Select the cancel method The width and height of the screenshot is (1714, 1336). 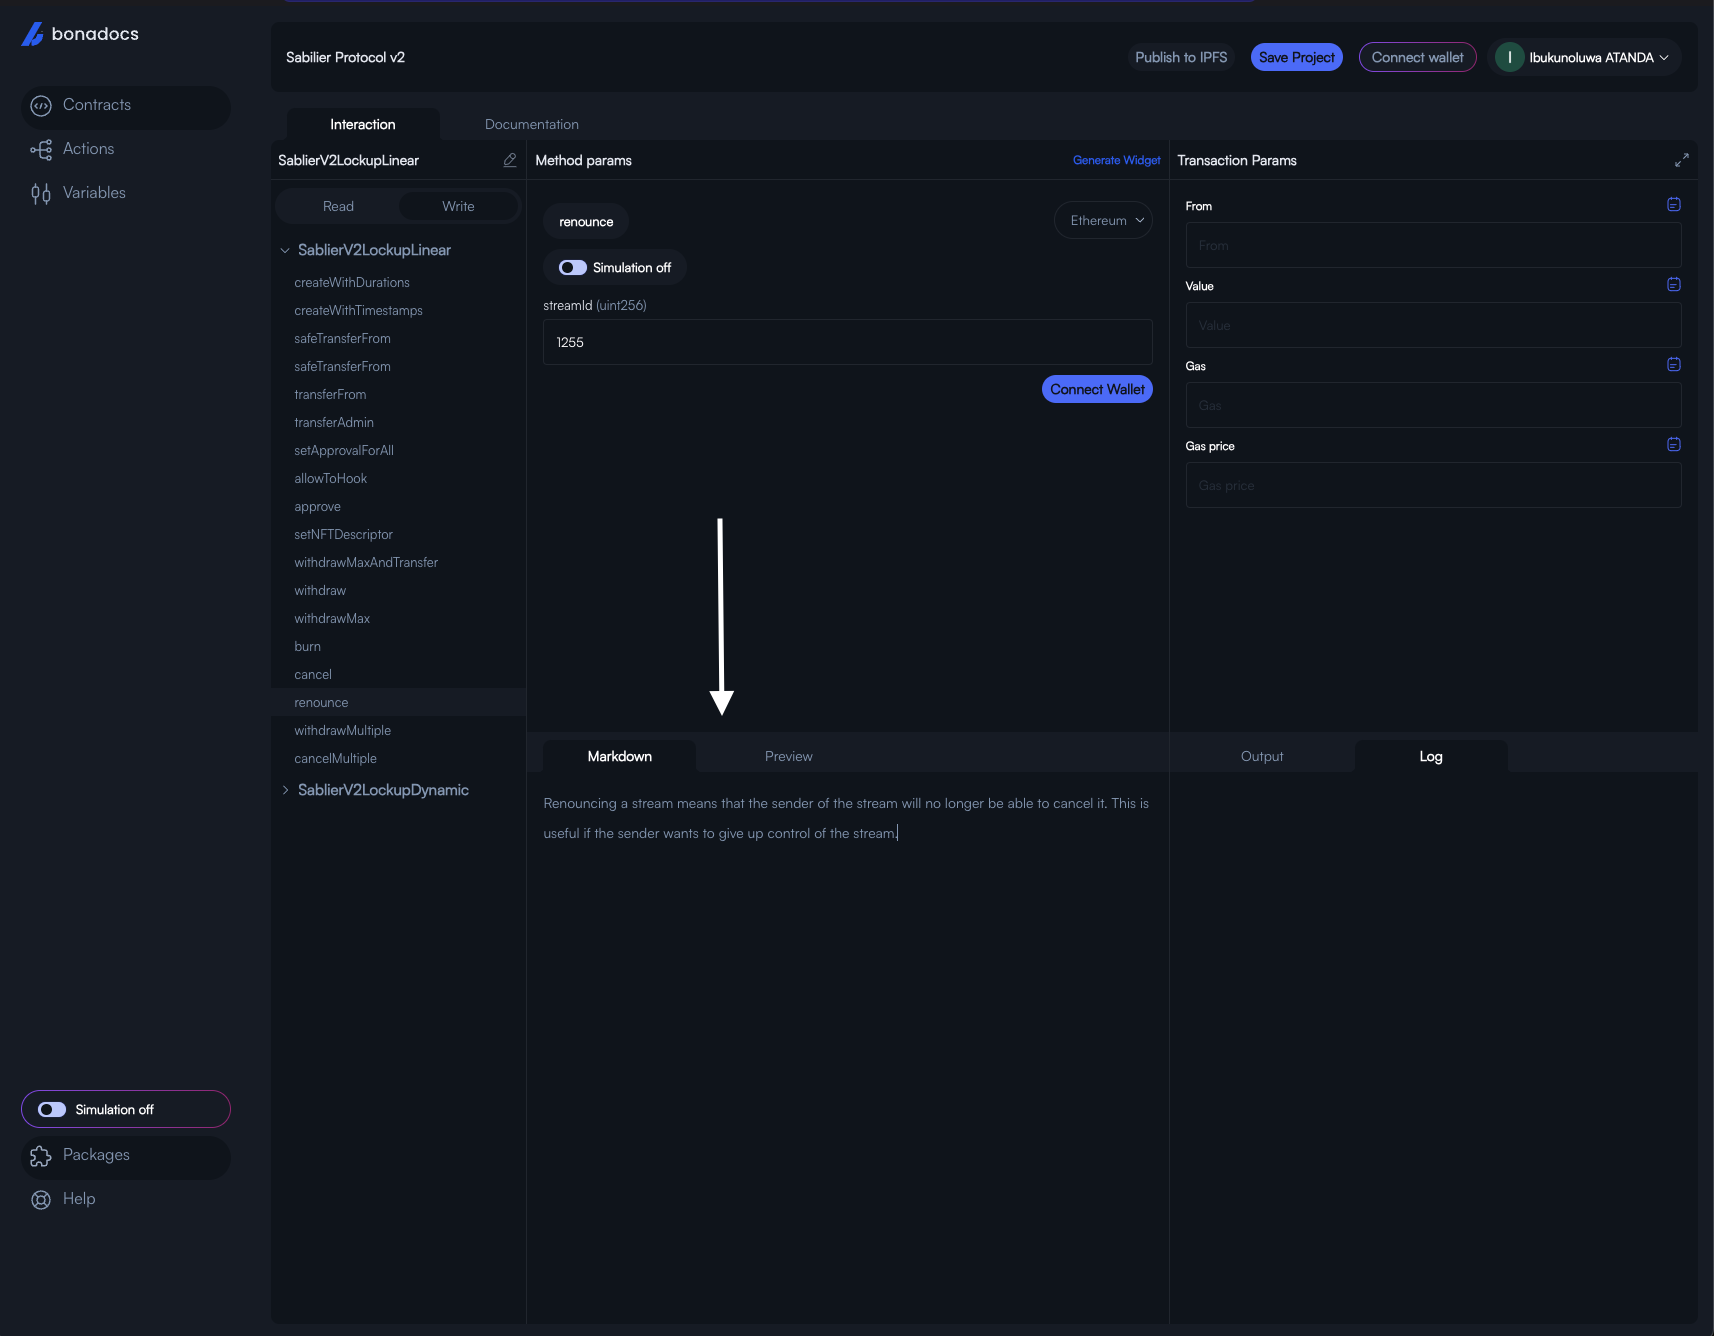pyautogui.click(x=313, y=675)
